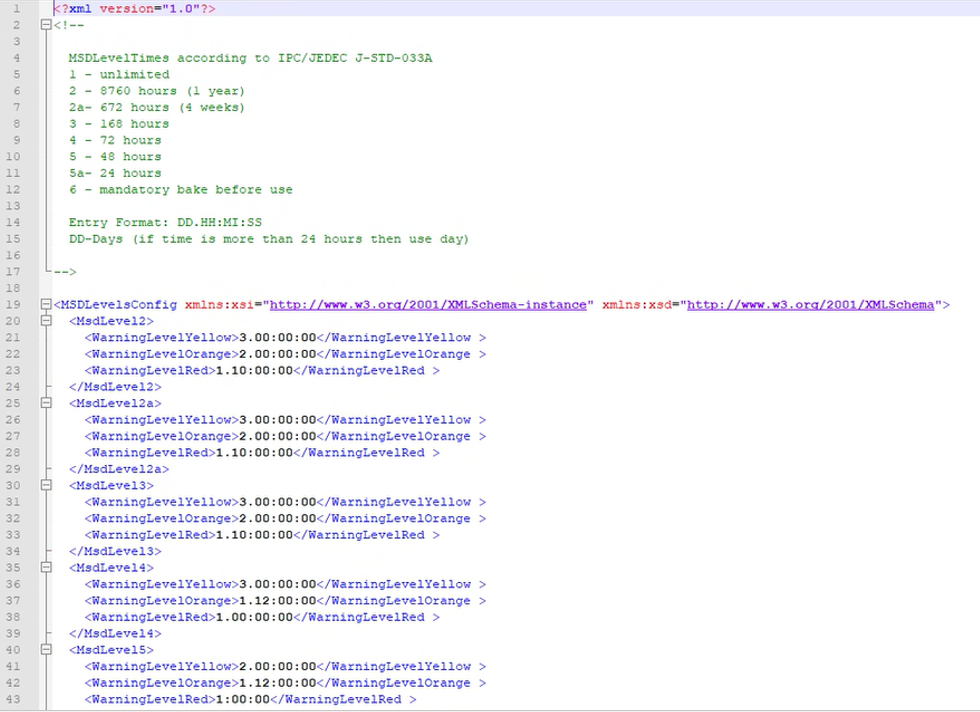
Task: Click the 'MSDLevelTimes according to IPC/JEDEC J-STD-033A' comment
Action: tap(250, 58)
